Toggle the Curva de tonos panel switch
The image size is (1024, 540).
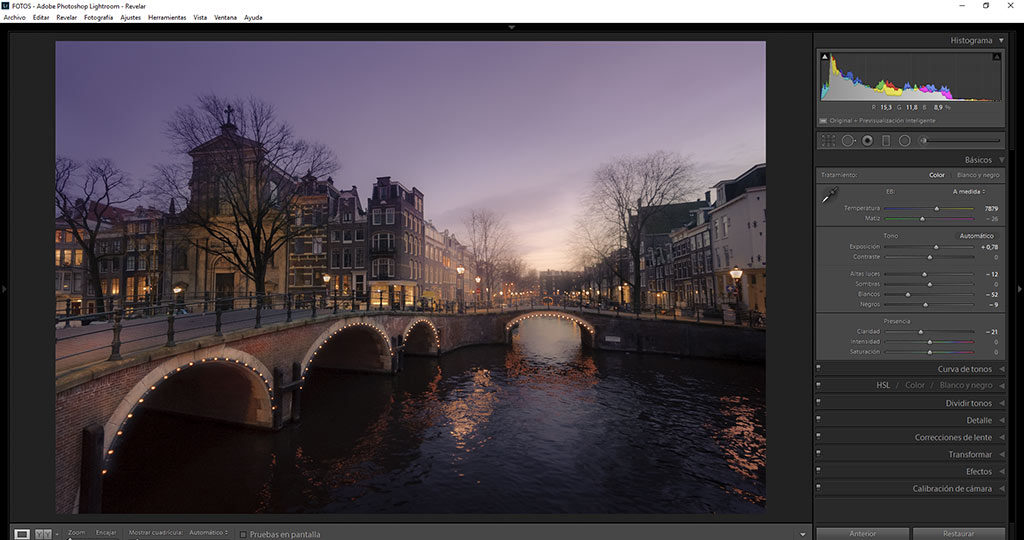click(x=819, y=369)
